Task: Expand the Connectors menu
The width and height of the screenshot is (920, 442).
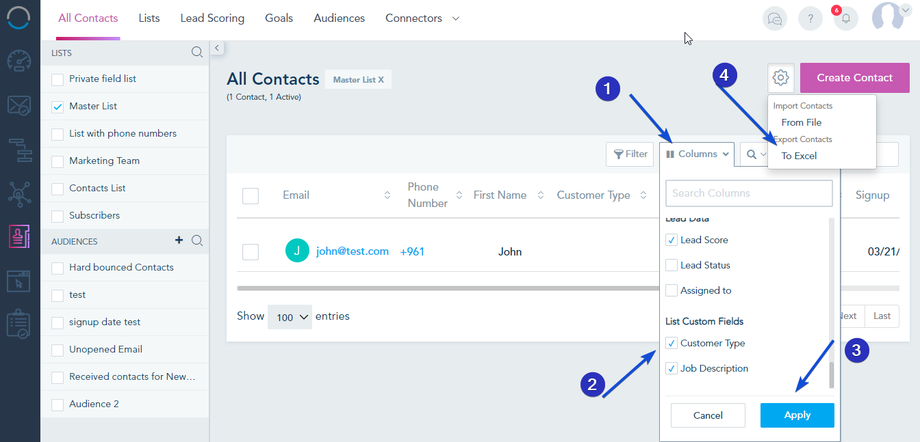Action: 422,18
